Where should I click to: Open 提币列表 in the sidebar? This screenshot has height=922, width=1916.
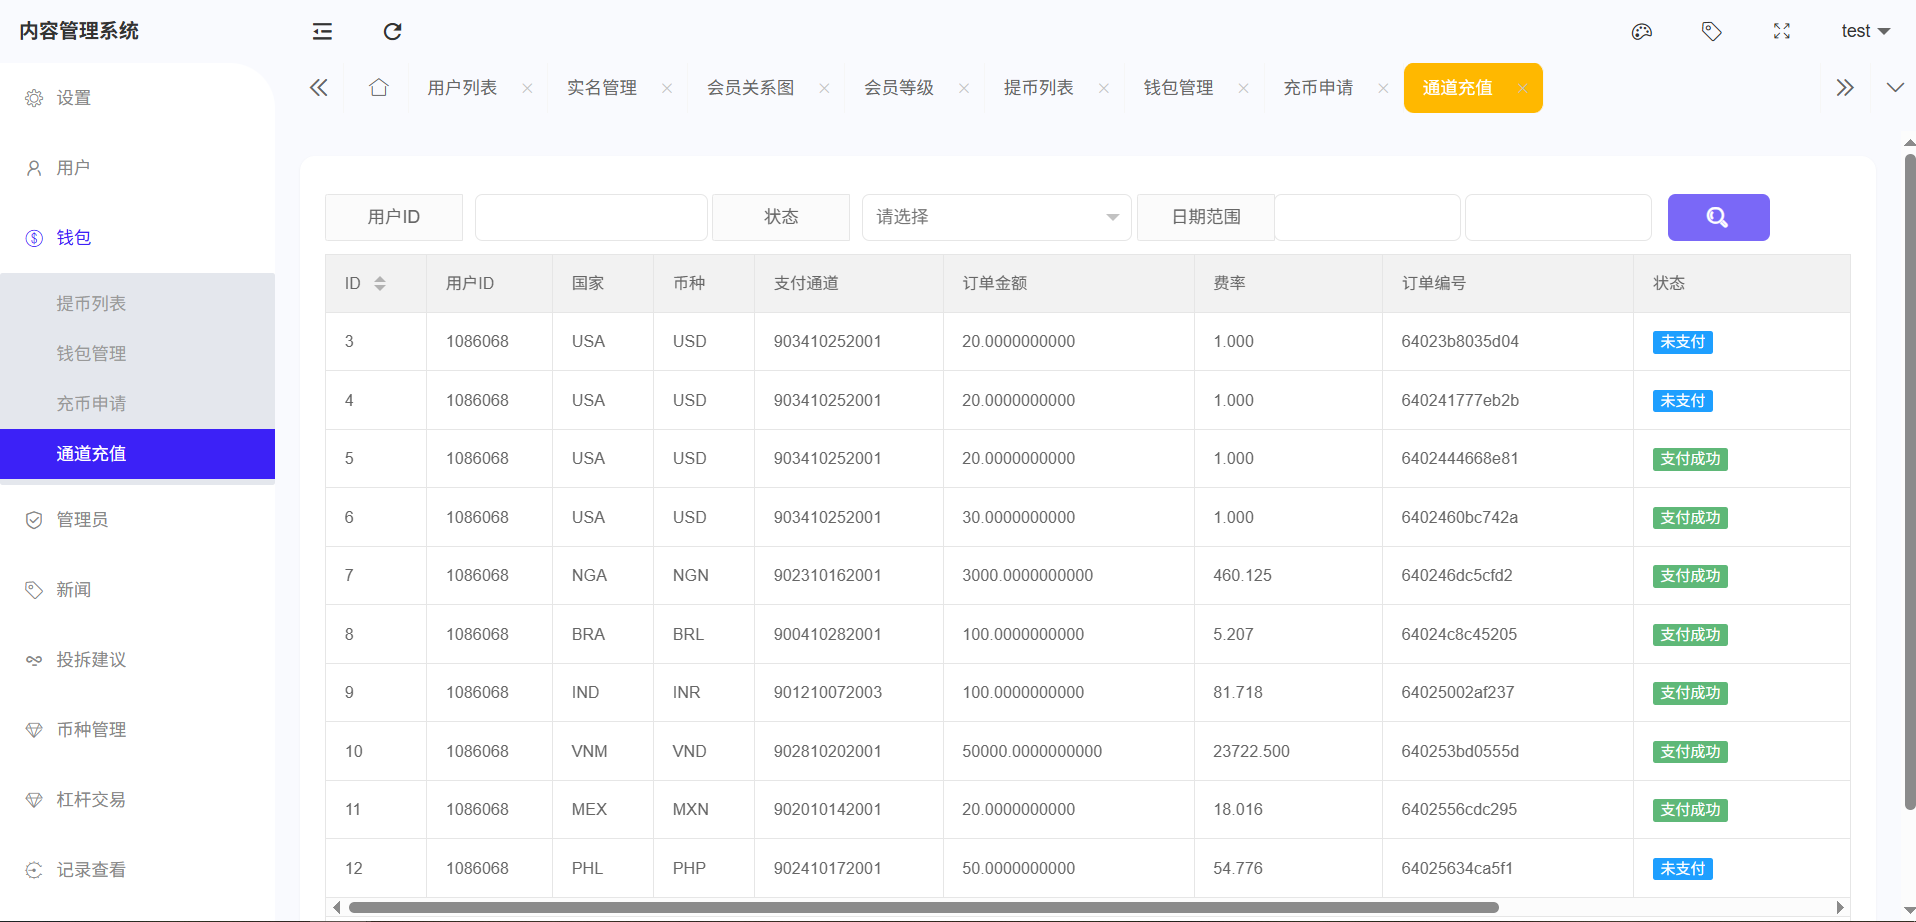(91, 304)
